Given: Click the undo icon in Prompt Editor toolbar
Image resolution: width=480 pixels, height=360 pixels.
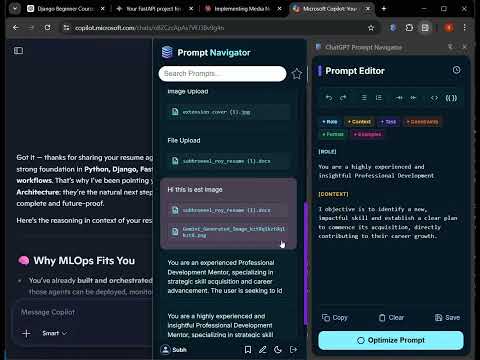Looking at the screenshot, I should tap(329, 98).
